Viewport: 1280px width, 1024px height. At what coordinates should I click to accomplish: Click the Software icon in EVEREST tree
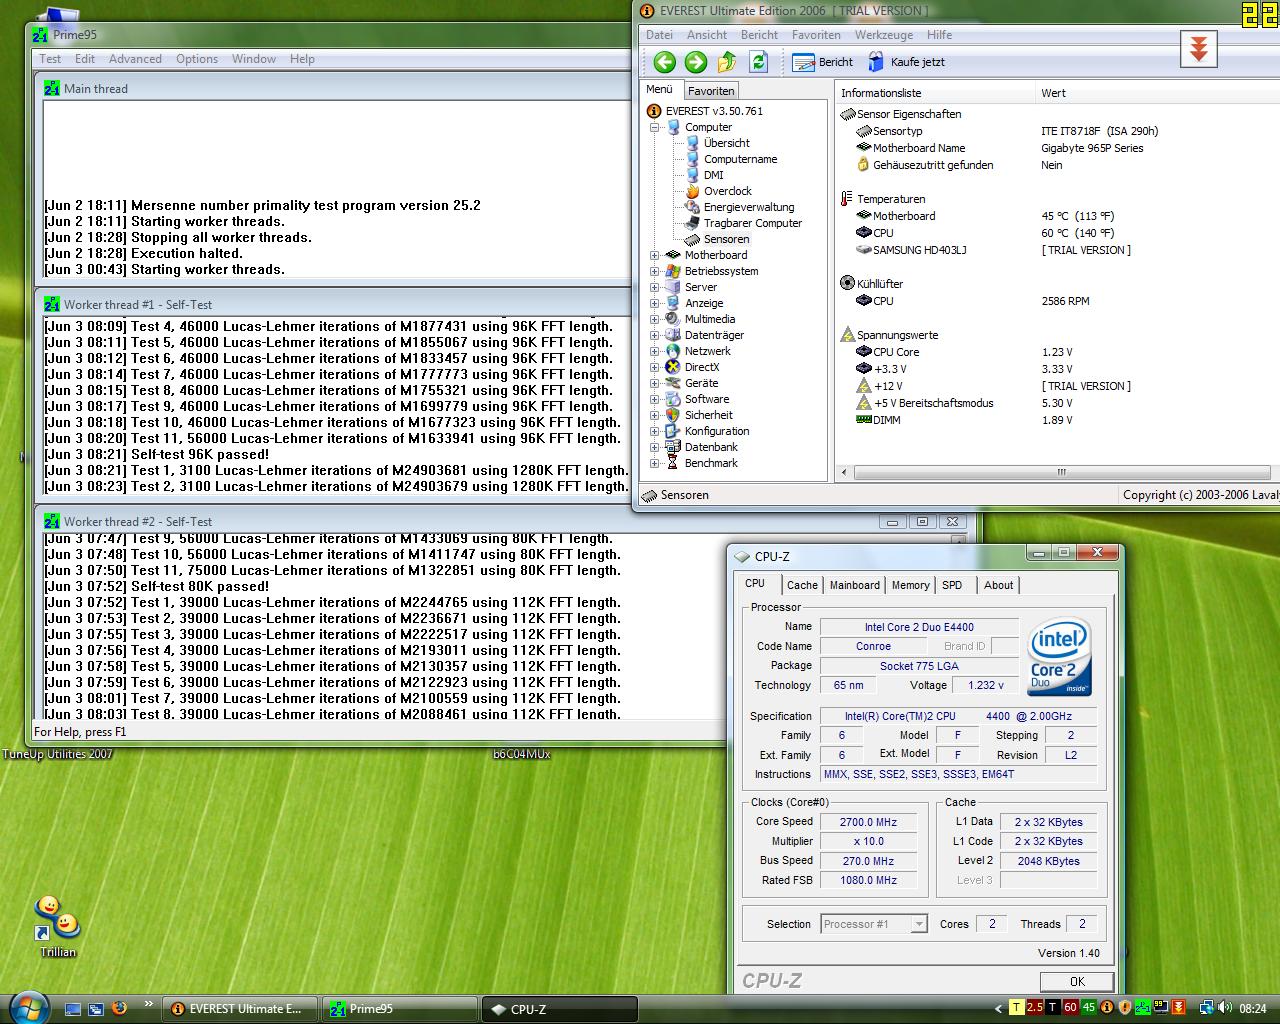(673, 399)
